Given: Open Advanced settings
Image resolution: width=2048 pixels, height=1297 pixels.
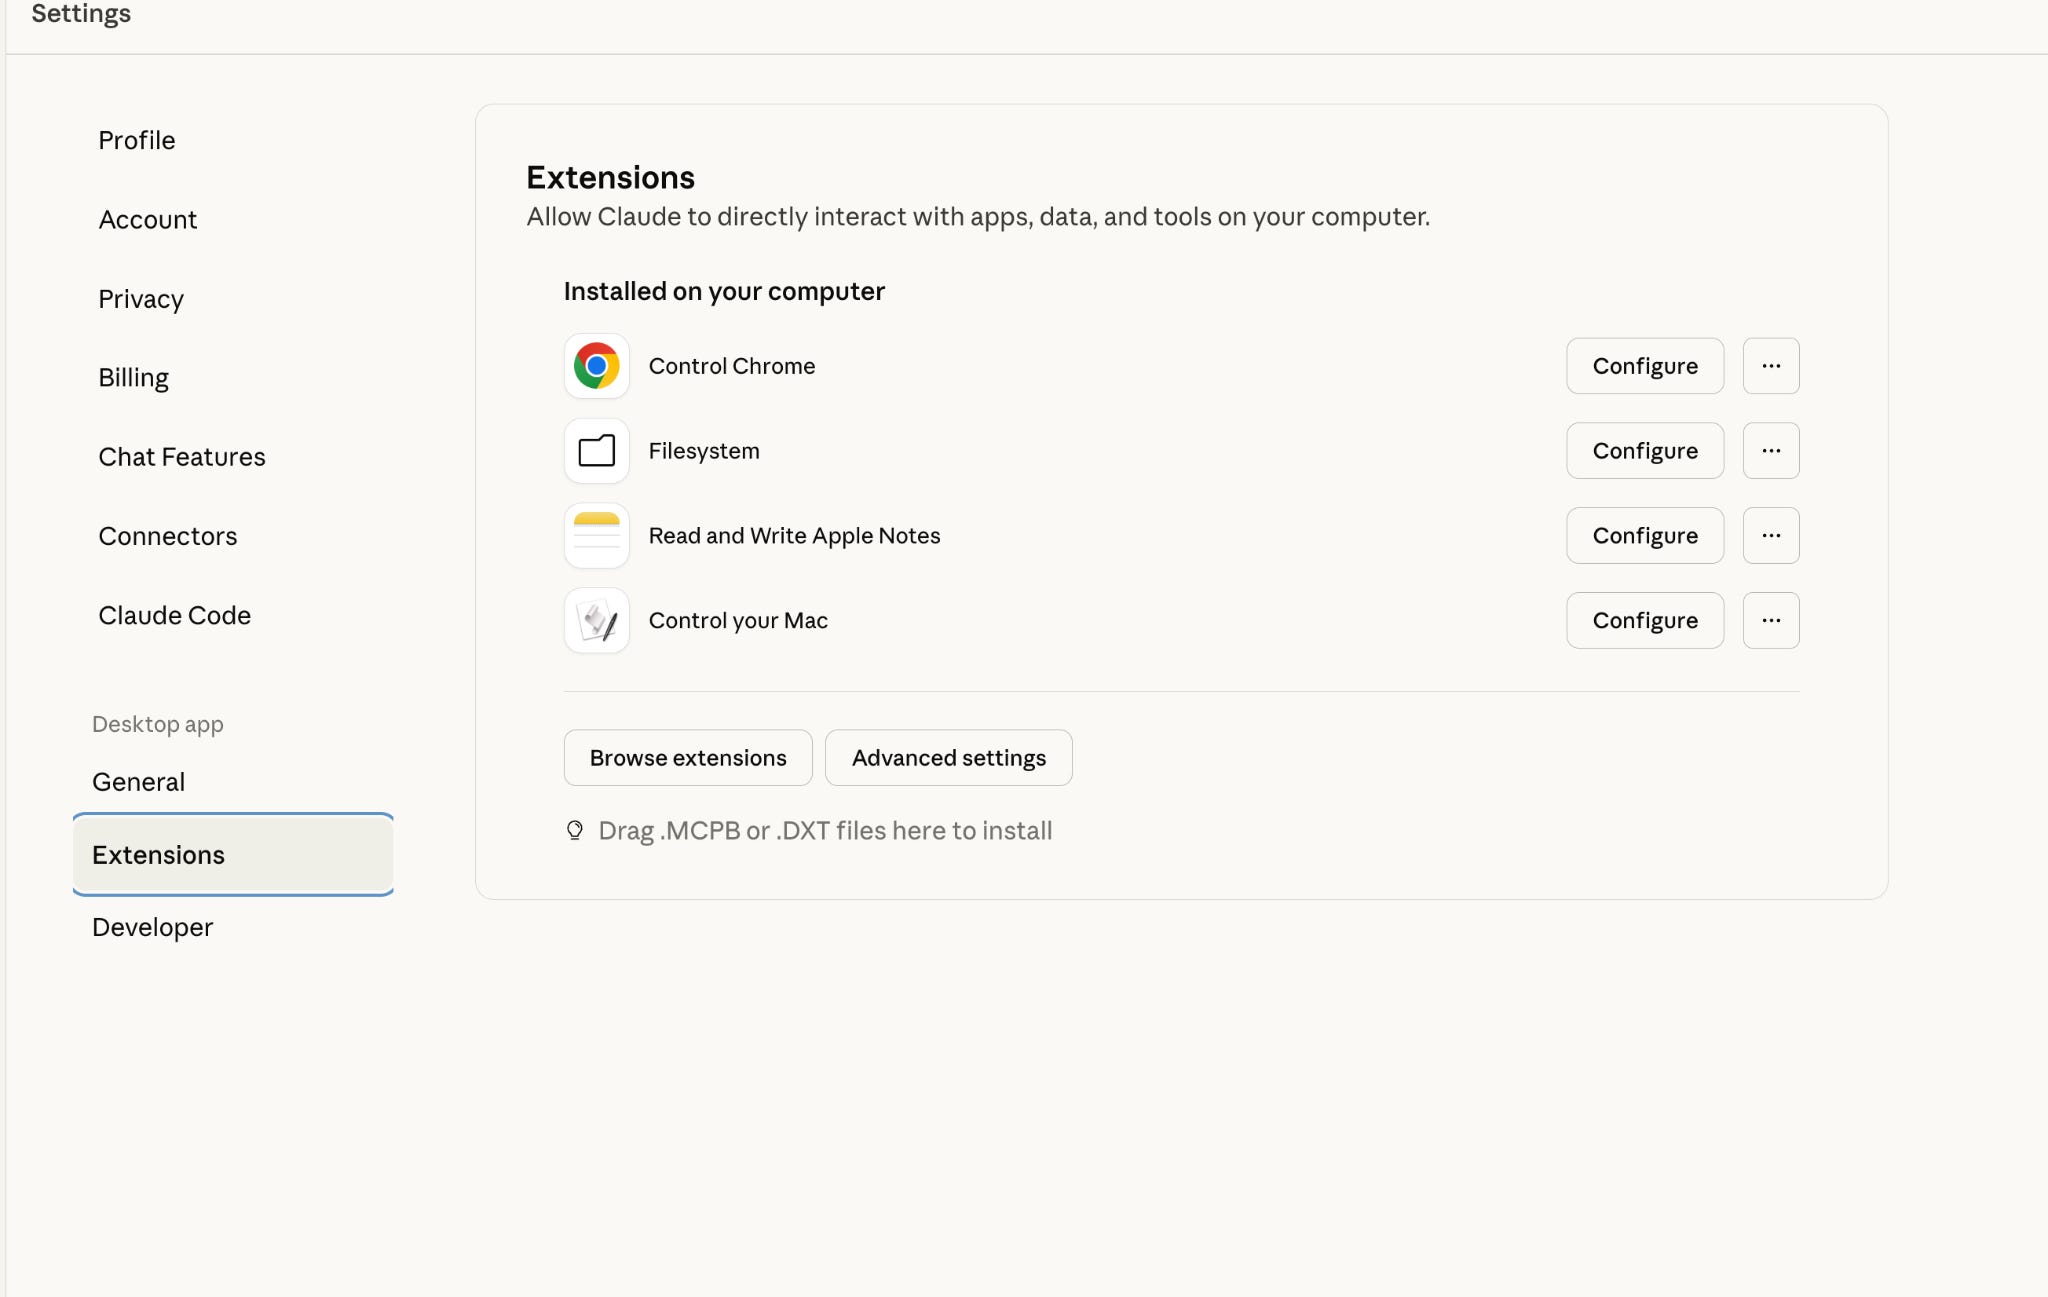Looking at the screenshot, I should [x=948, y=758].
